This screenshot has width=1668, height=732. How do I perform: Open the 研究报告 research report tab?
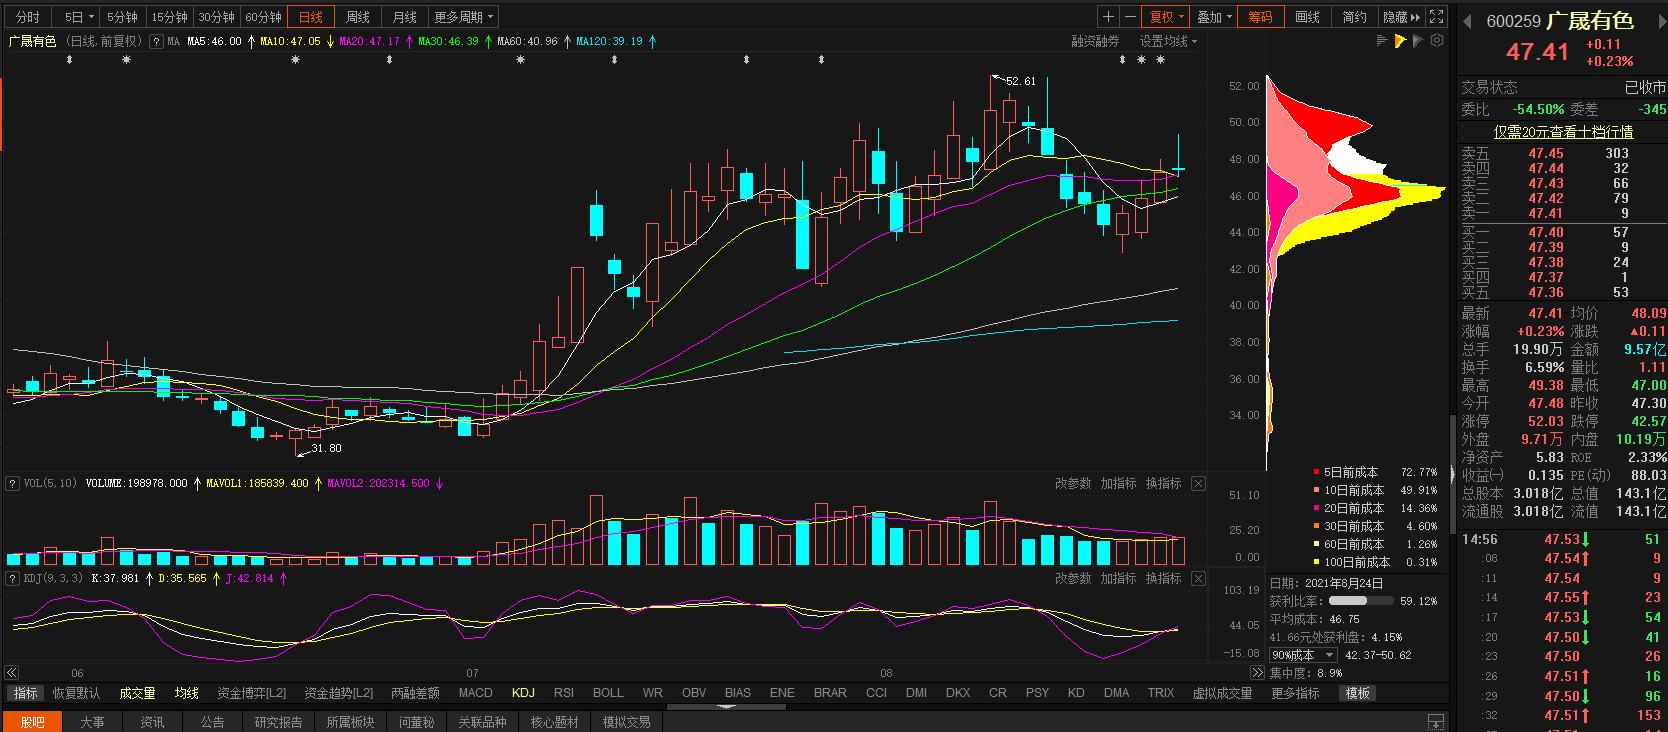pyautogui.click(x=278, y=722)
